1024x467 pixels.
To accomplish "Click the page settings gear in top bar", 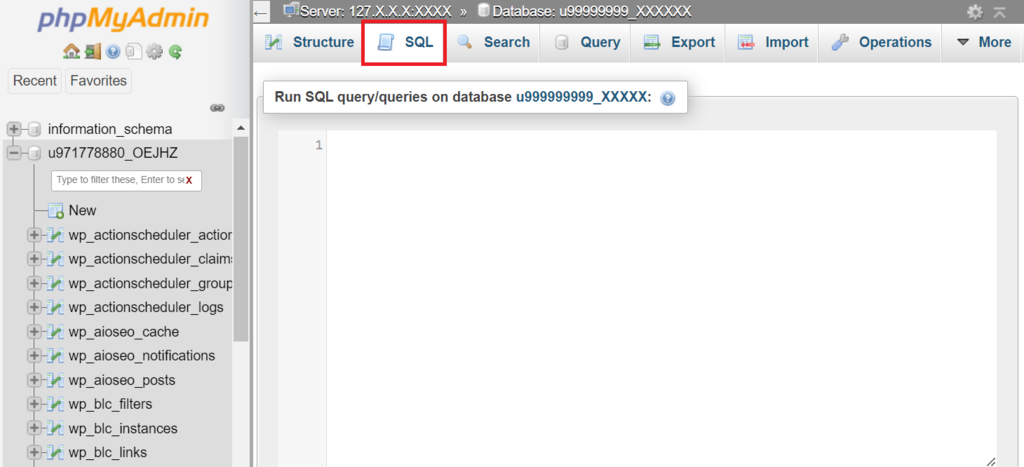I will [975, 12].
